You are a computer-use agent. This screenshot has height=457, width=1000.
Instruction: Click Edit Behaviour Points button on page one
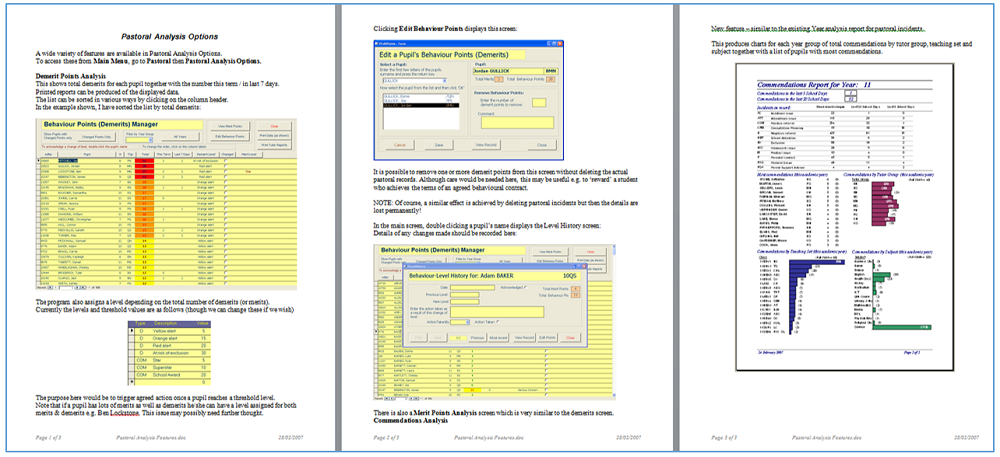[x=230, y=136]
